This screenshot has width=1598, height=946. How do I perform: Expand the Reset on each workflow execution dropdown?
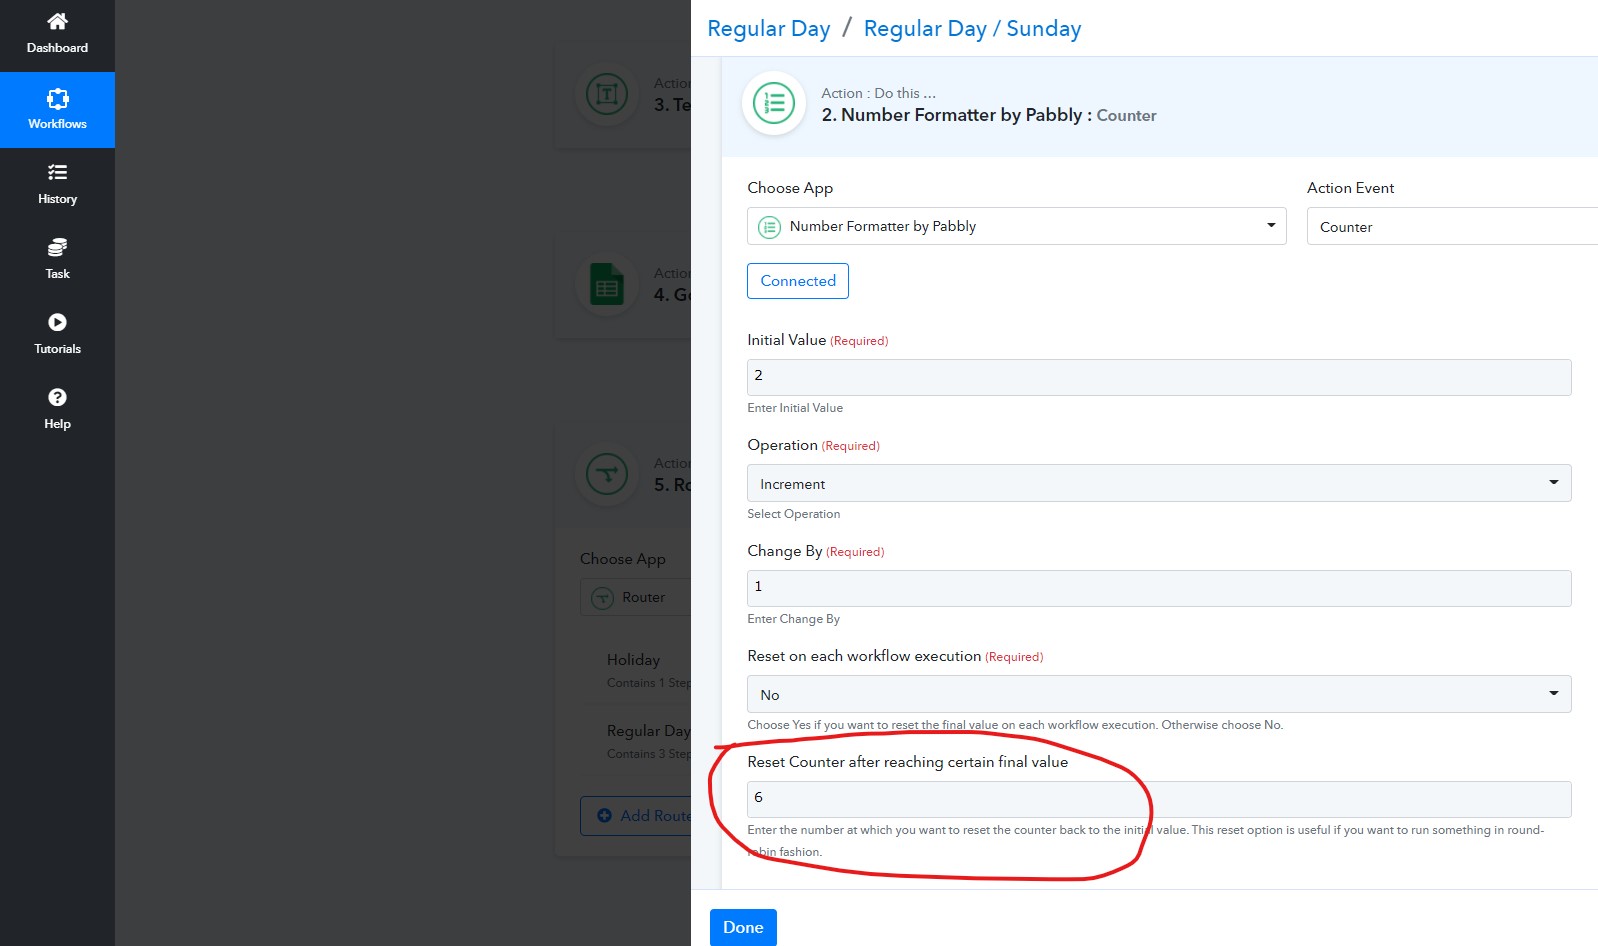pyautogui.click(x=1159, y=694)
